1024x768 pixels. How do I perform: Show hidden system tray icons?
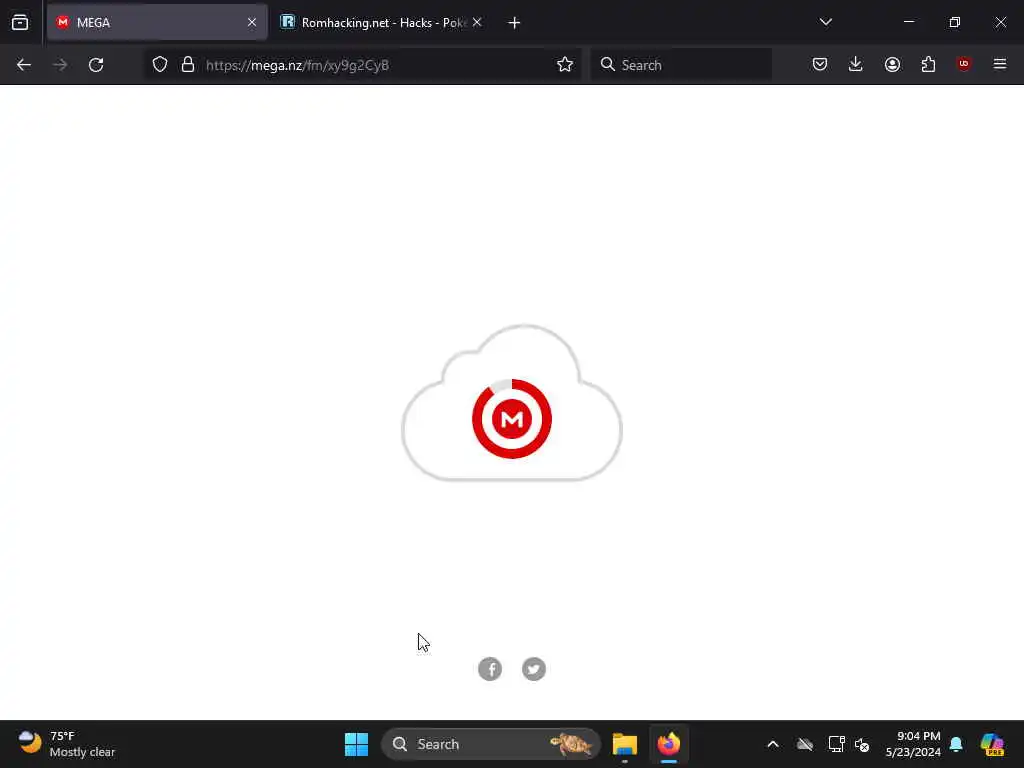773,744
